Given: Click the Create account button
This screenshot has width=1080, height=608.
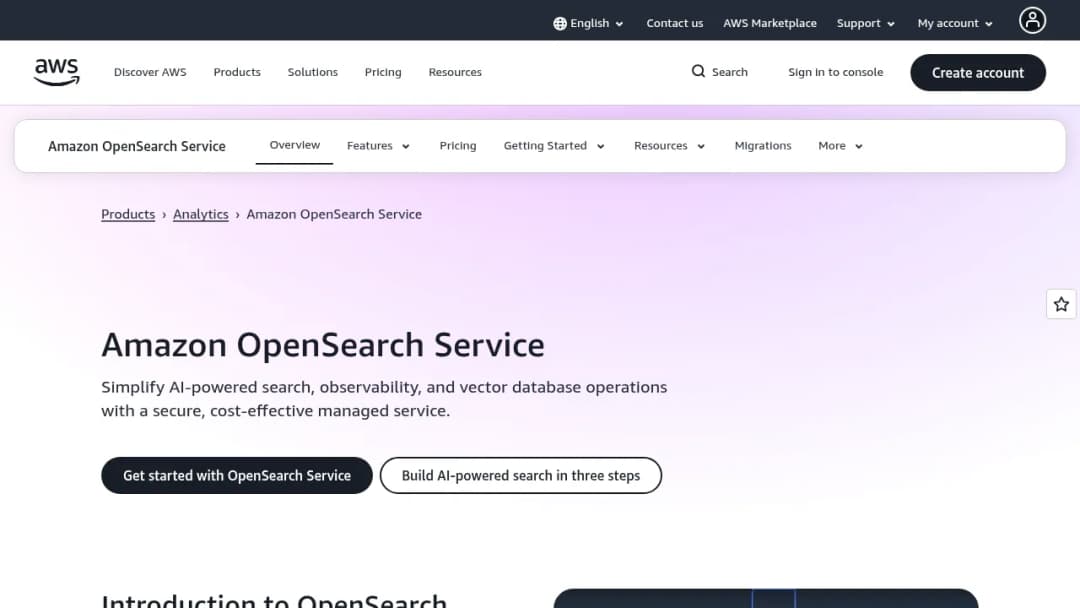Looking at the screenshot, I should (x=978, y=72).
